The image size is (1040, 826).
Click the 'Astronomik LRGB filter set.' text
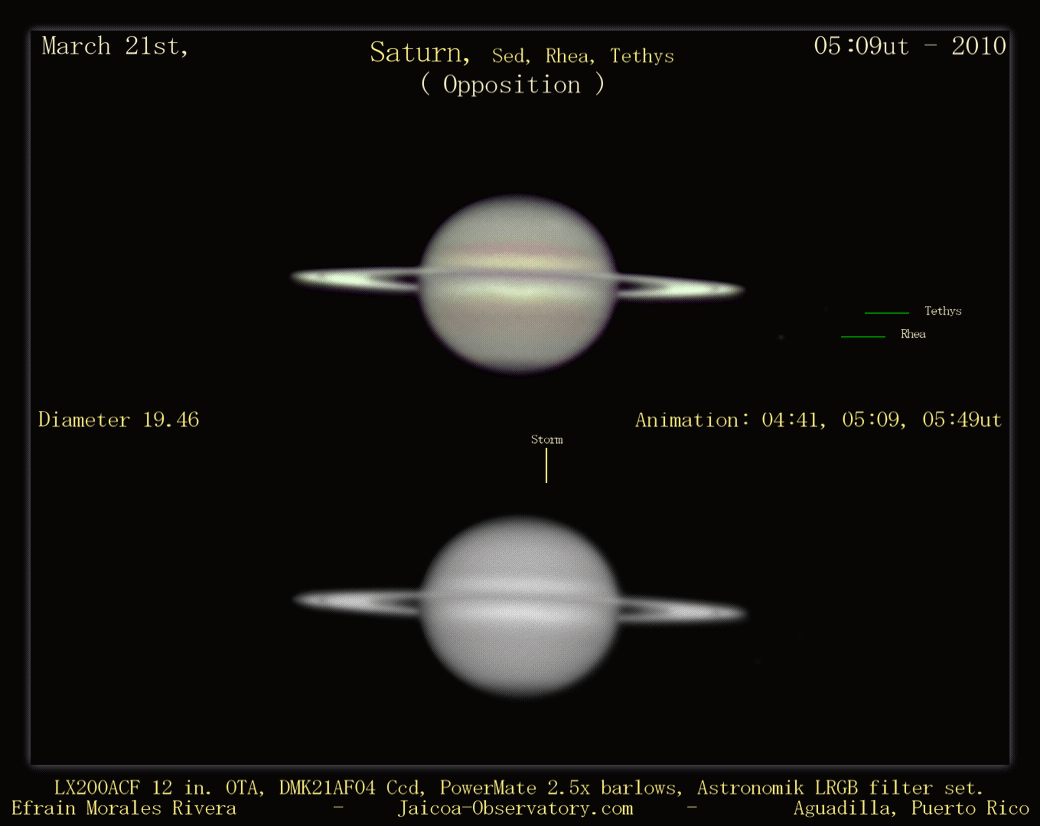[x=840, y=788]
